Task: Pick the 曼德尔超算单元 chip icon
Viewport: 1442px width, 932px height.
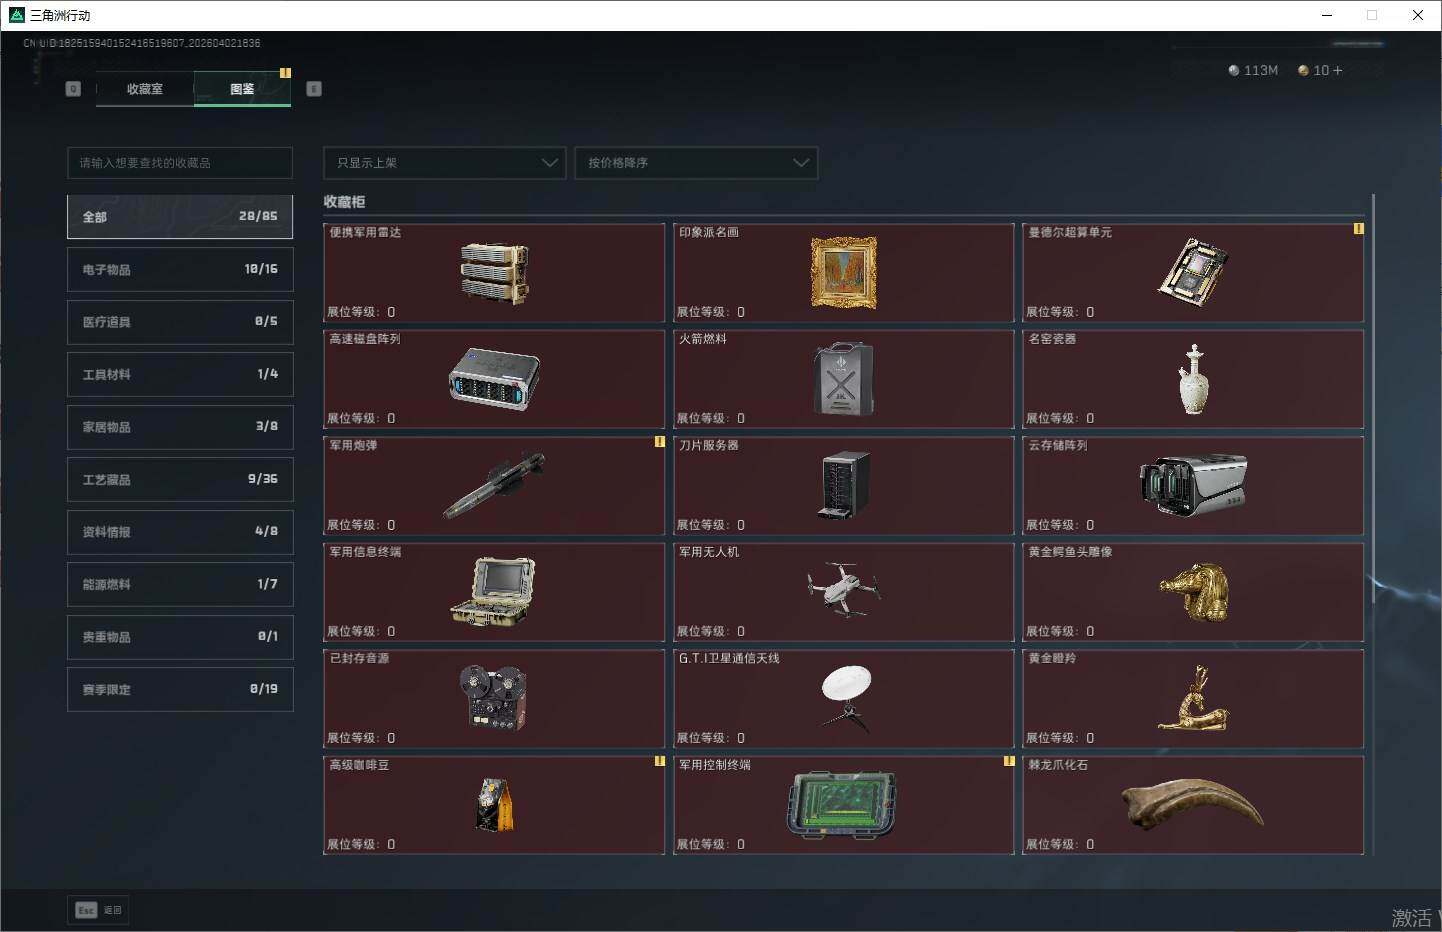Action: tap(1193, 271)
